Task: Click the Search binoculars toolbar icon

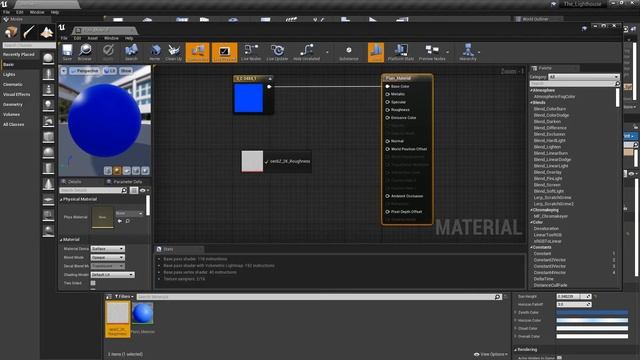Action: pyautogui.click(x=131, y=52)
